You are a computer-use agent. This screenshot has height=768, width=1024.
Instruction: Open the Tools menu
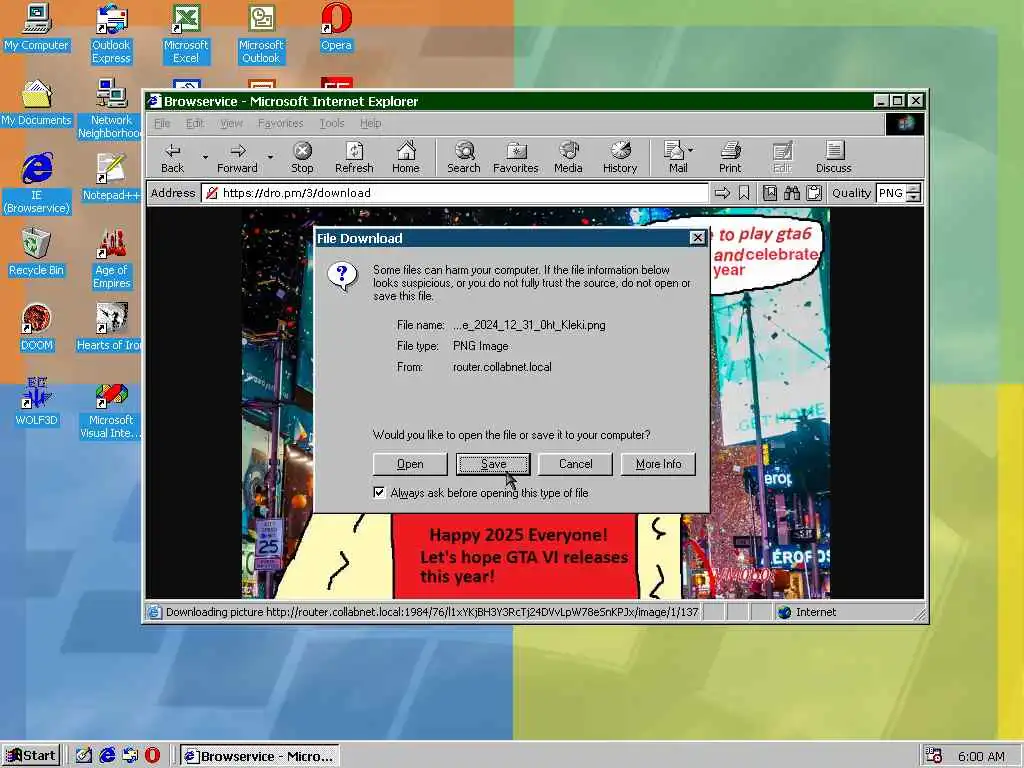(332, 123)
